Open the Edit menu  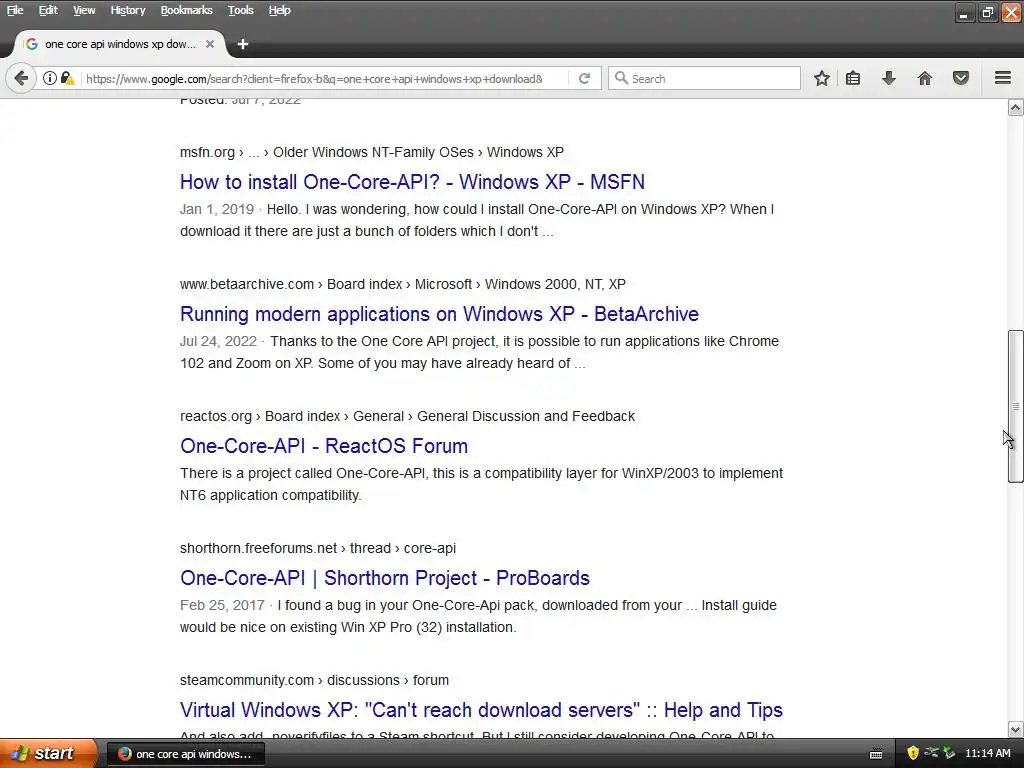(x=48, y=10)
